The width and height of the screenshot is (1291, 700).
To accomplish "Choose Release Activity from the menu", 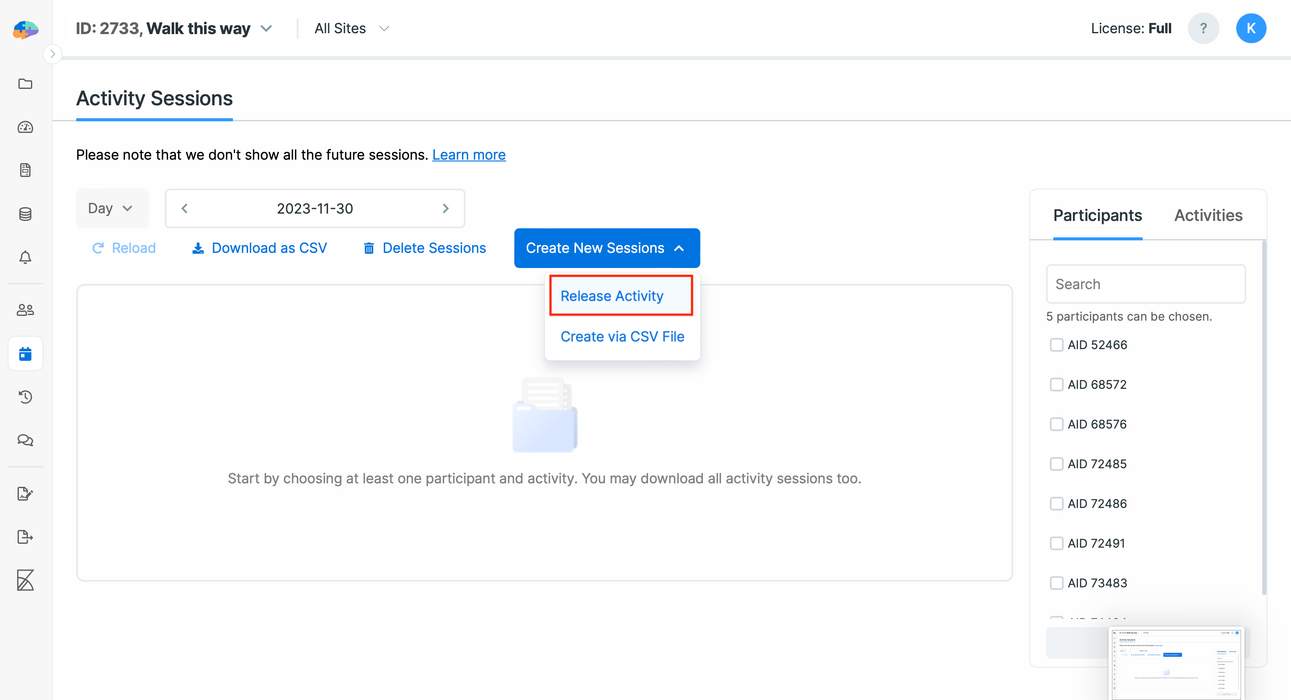I will (612, 296).
